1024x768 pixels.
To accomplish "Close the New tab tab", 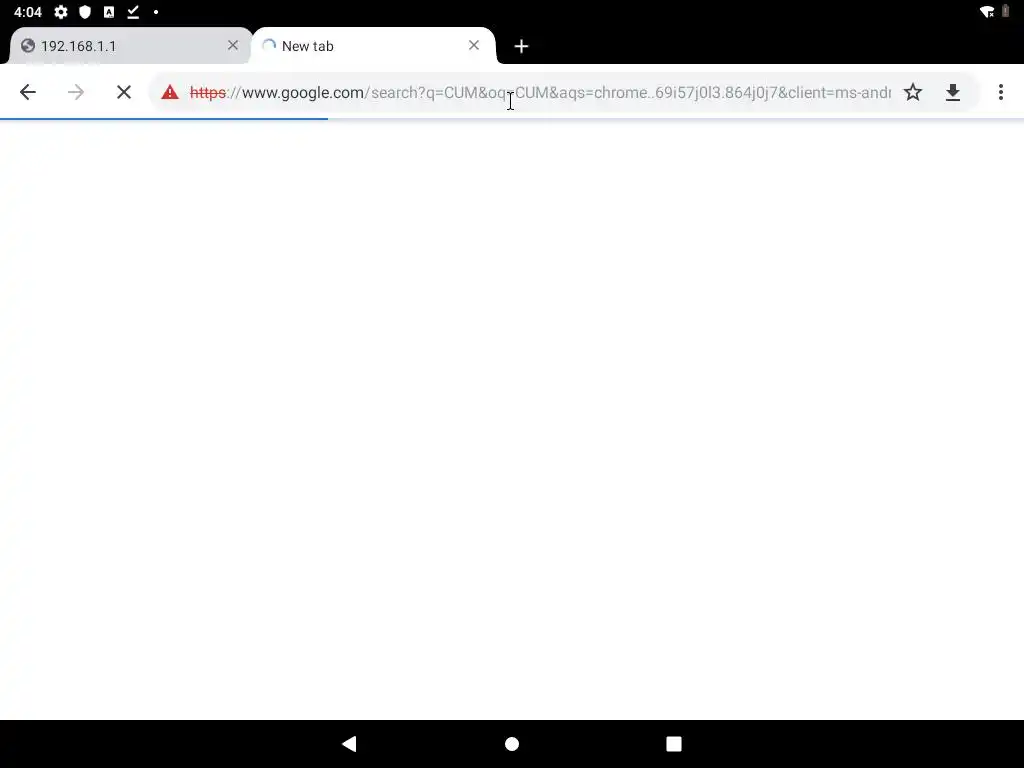I will pos(474,45).
